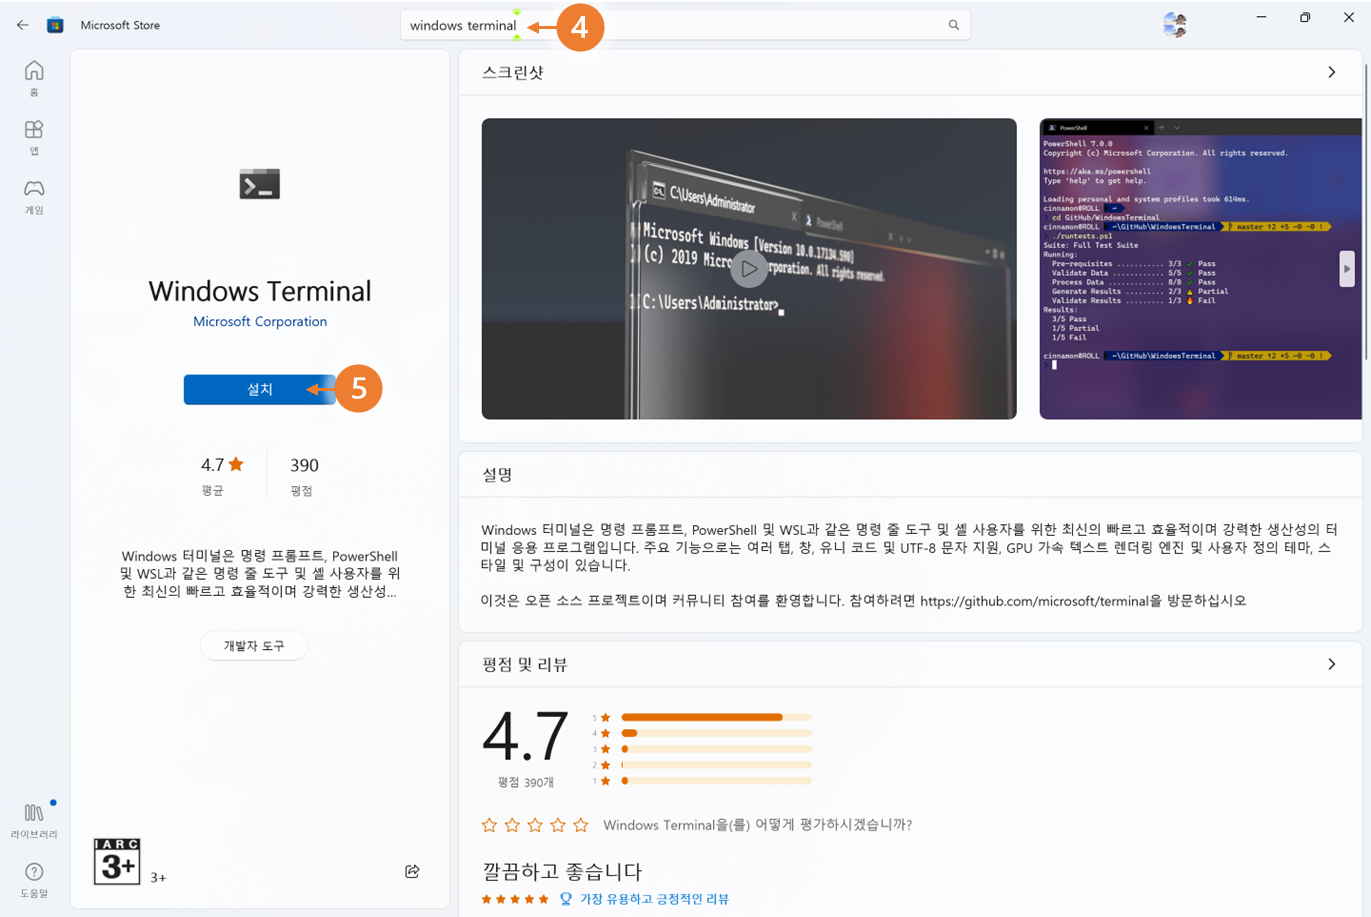
Task: Rate Windows Terminal three stars
Action: tap(535, 825)
